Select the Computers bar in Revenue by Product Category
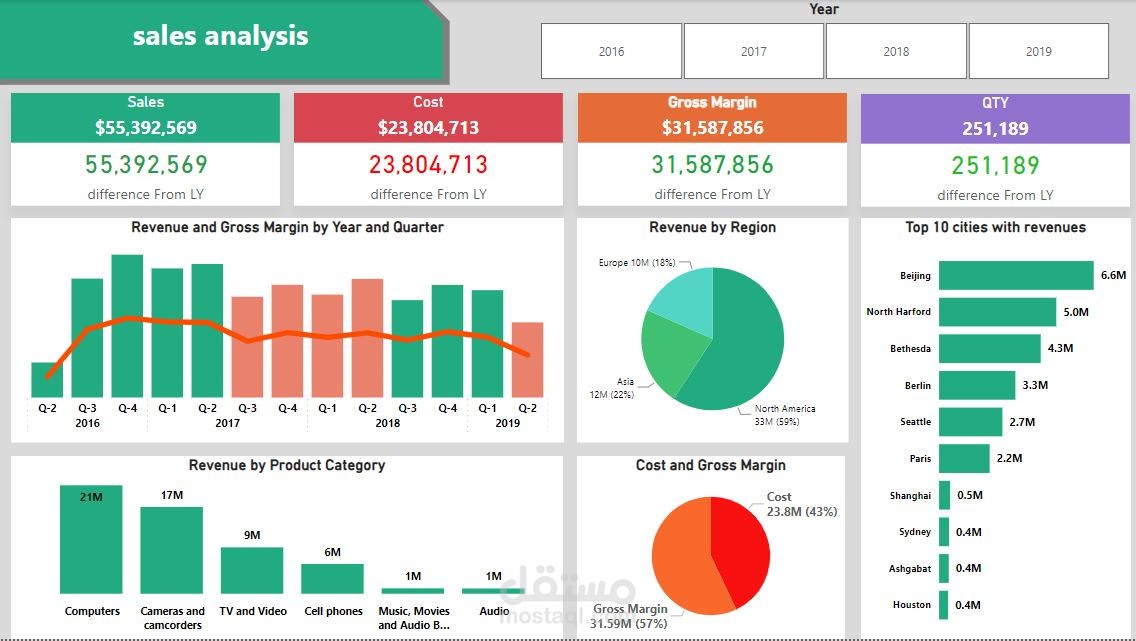The width and height of the screenshot is (1136, 641). 91,545
